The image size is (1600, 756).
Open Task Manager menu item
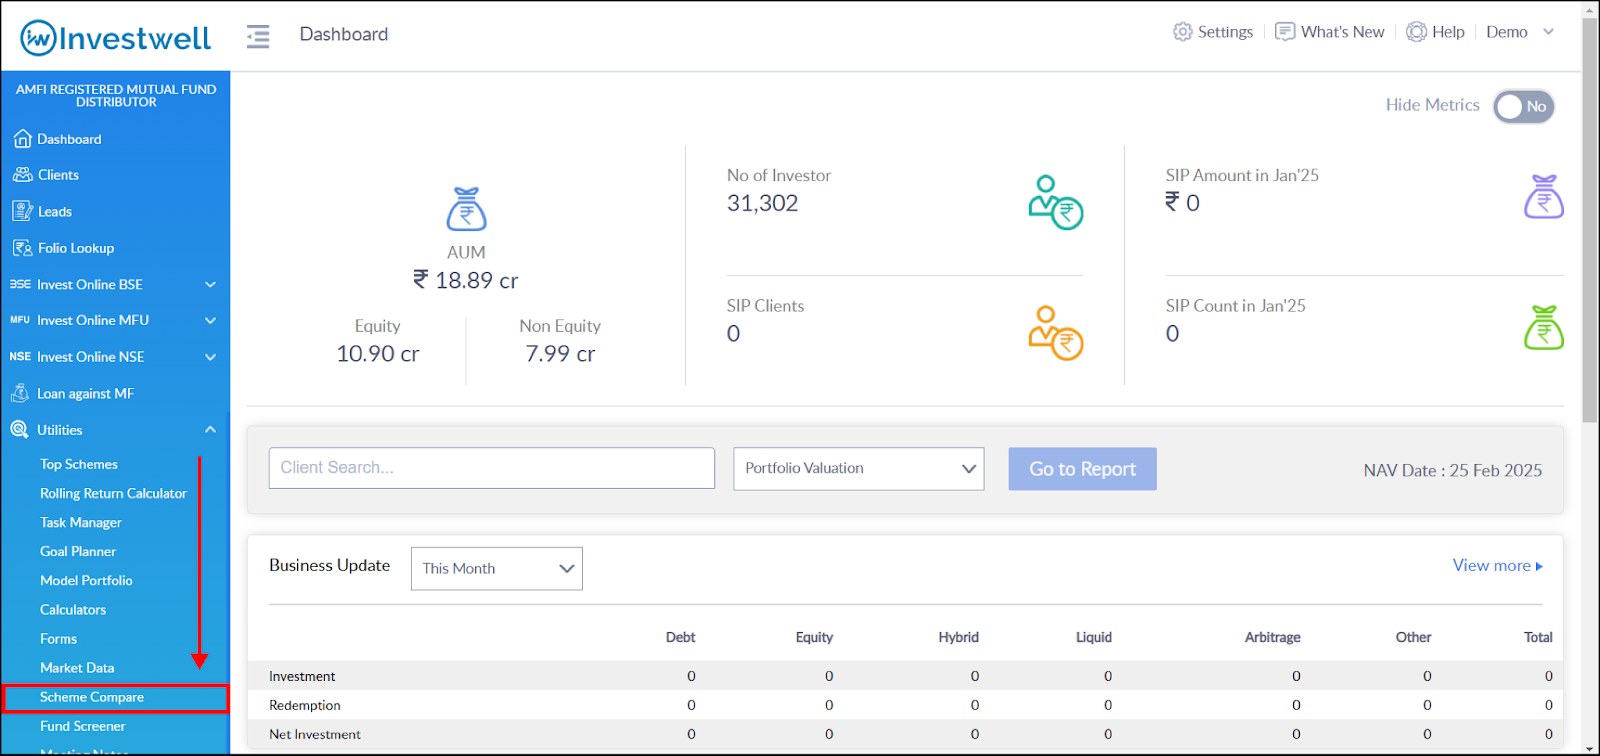[x=81, y=522]
